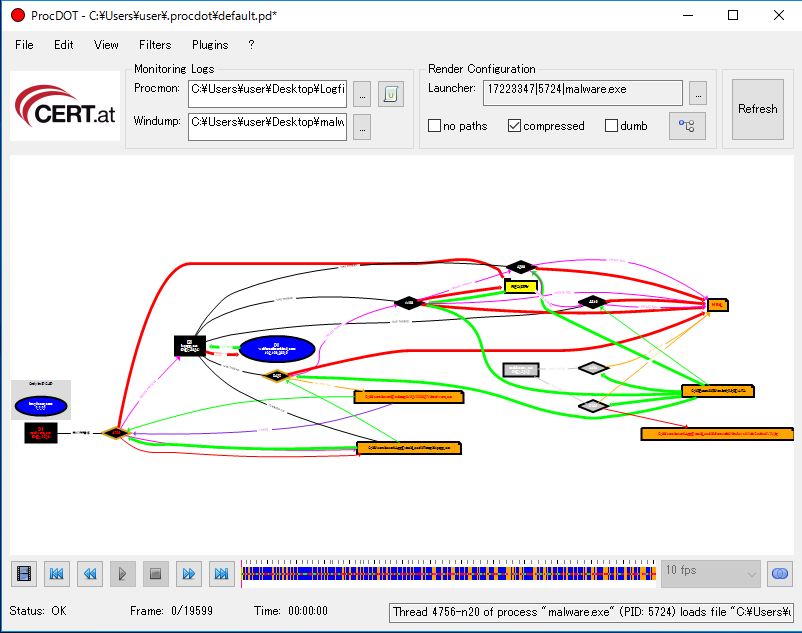Step forward with fast-forward icon

pos(188,574)
